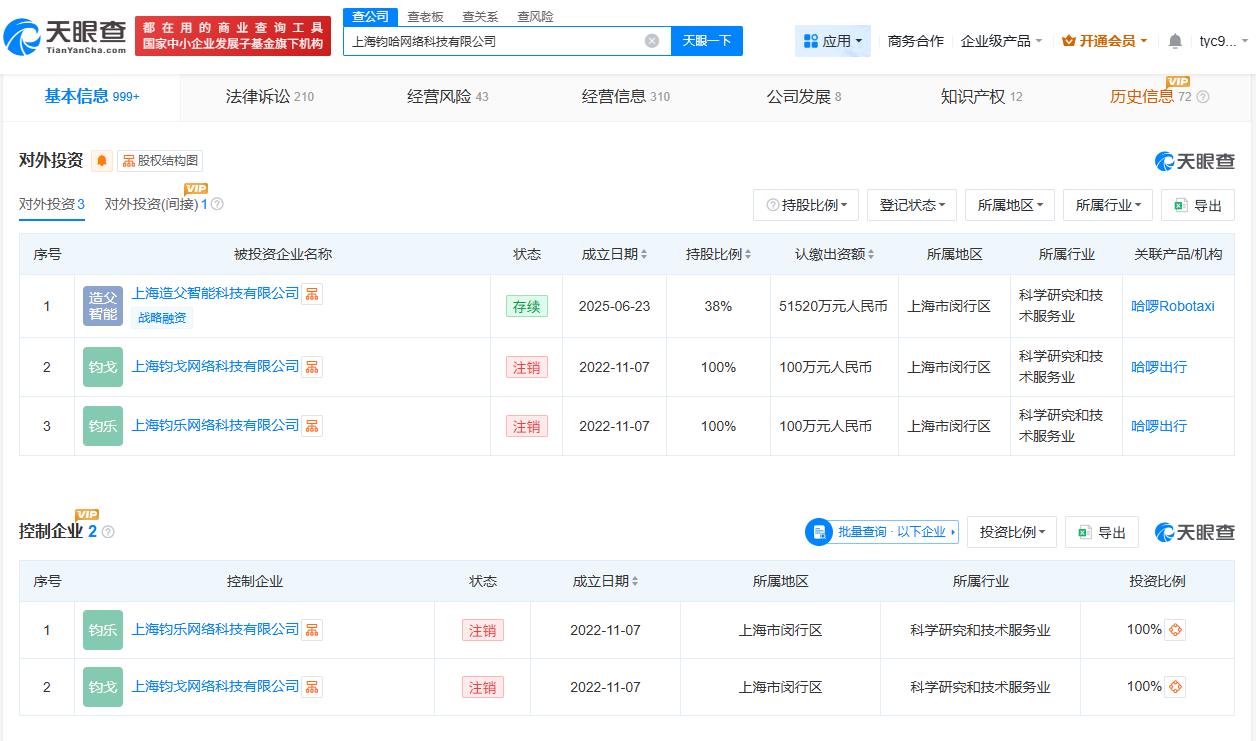
Task: Click the 投资比例 detail icon for 上海钧乐
Action: coord(1175,630)
